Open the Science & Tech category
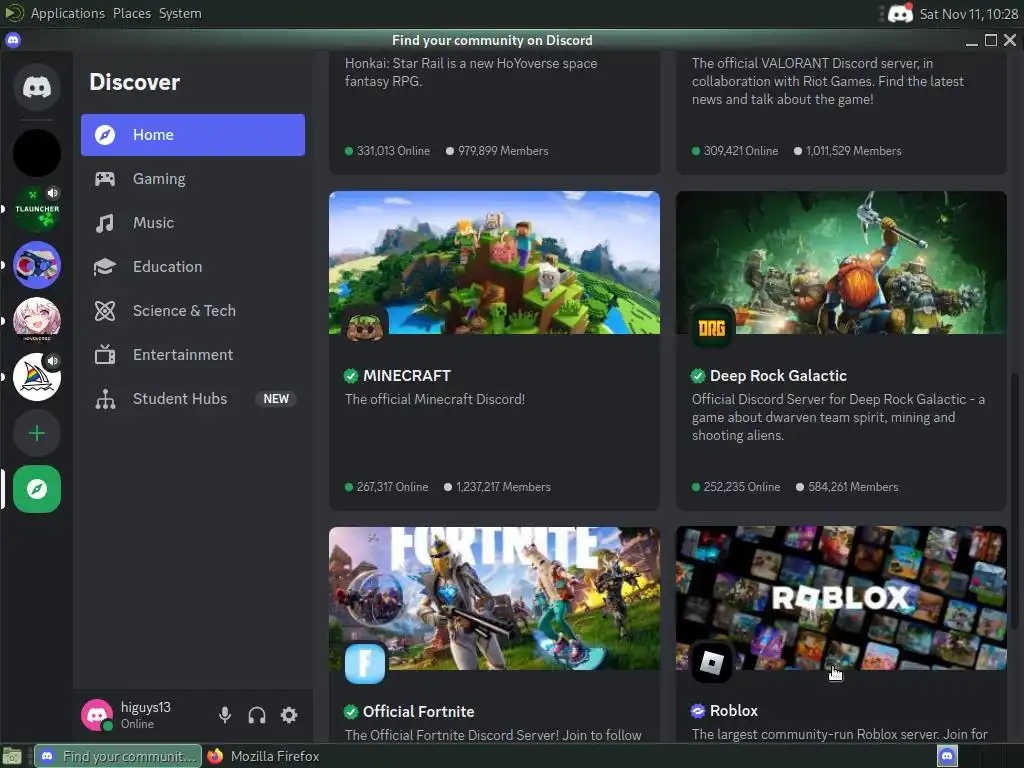The image size is (1024, 768). pos(193,311)
